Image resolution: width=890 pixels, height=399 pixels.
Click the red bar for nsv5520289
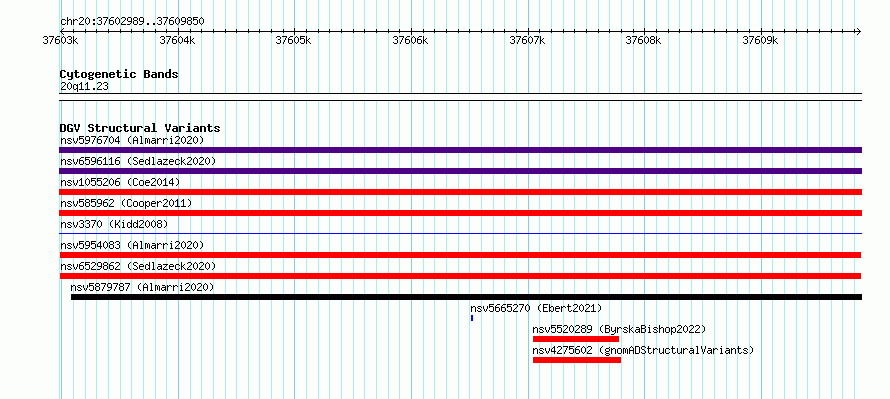[x=576, y=339]
